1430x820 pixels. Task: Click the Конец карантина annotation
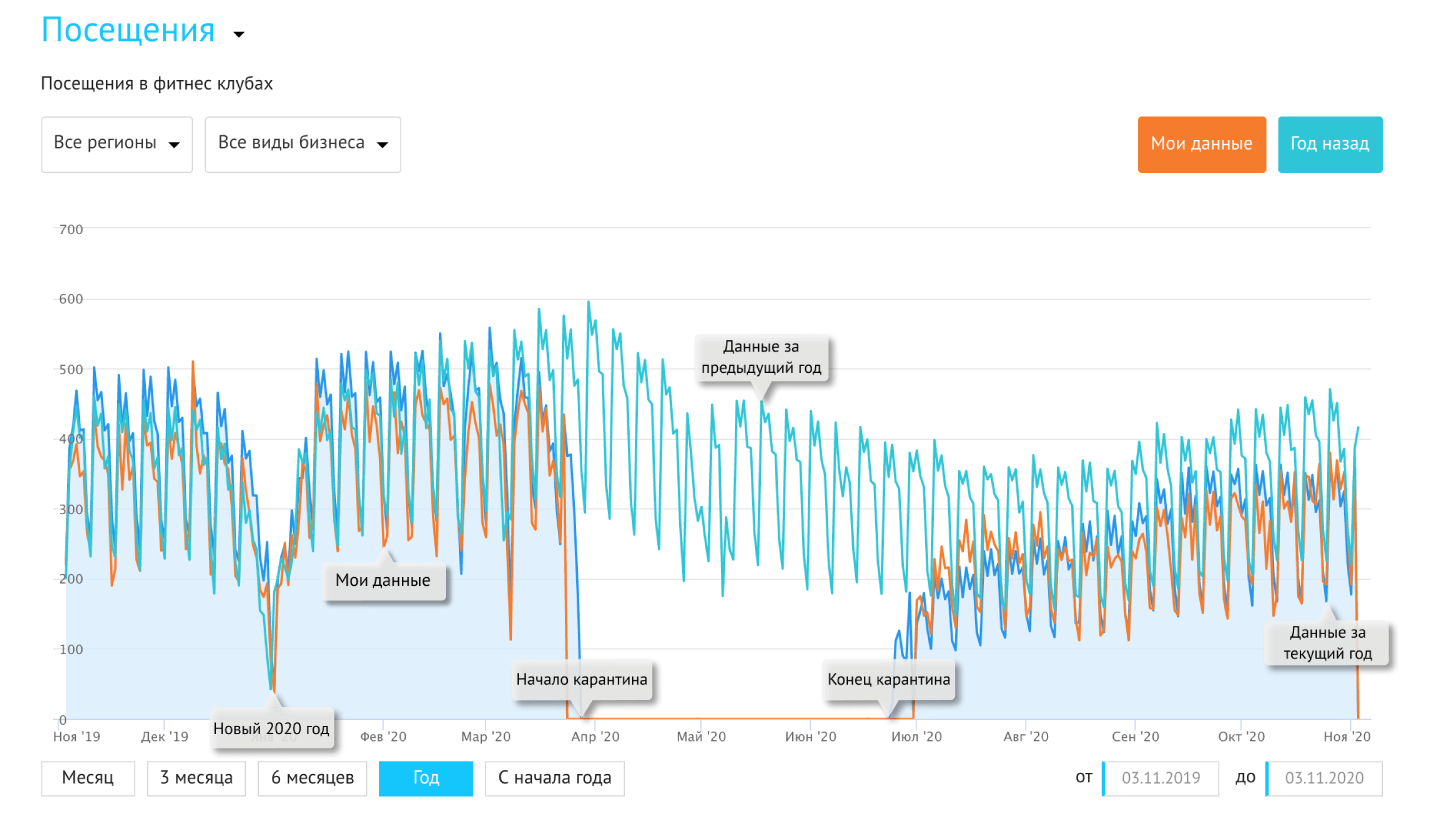click(x=889, y=680)
